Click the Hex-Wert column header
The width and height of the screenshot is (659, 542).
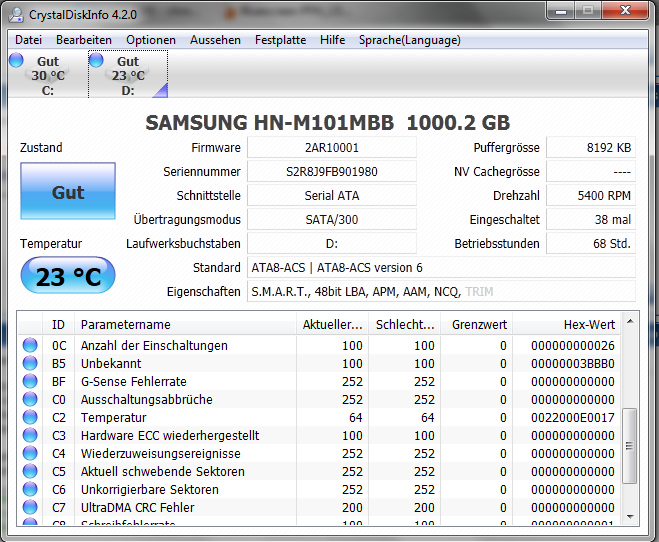[x=566, y=324]
